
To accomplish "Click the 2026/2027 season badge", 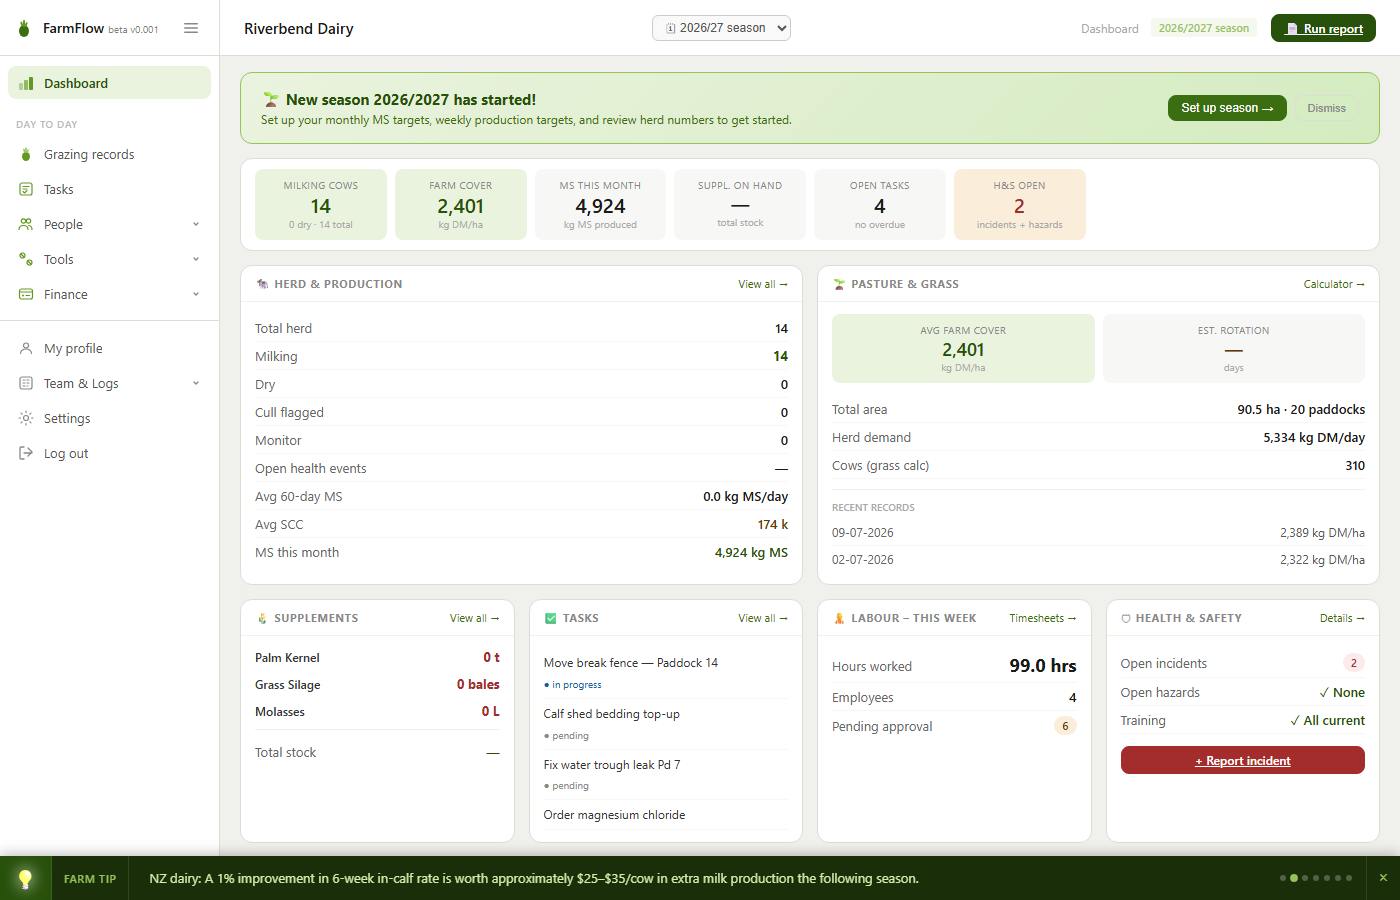I will coord(1204,28).
